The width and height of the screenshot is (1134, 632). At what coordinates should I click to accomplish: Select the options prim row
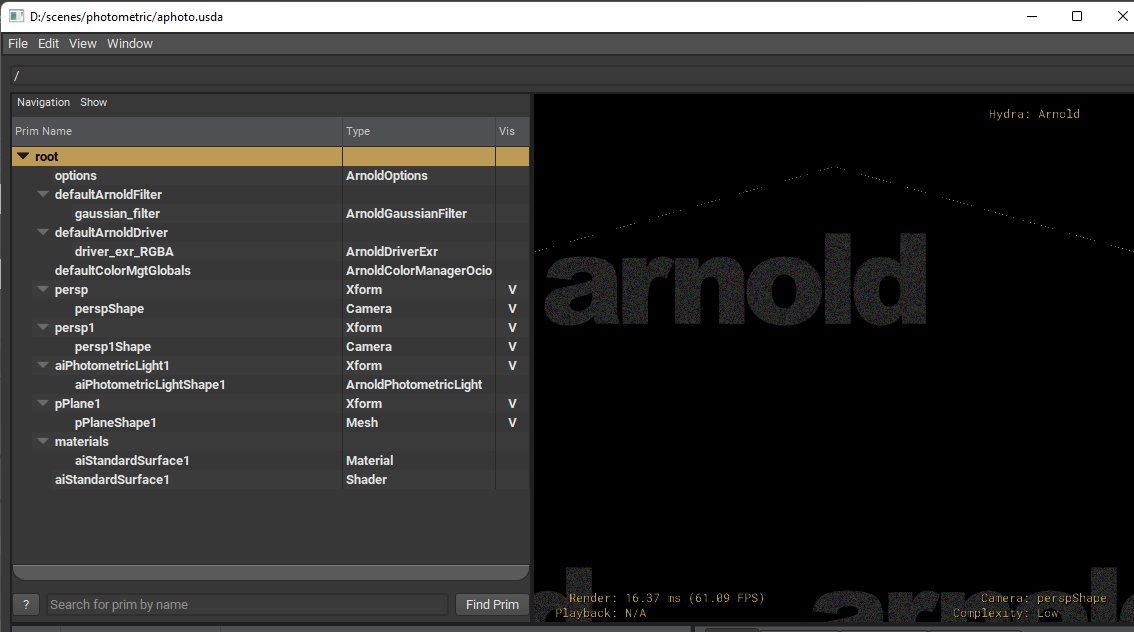(x=270, y=176)
